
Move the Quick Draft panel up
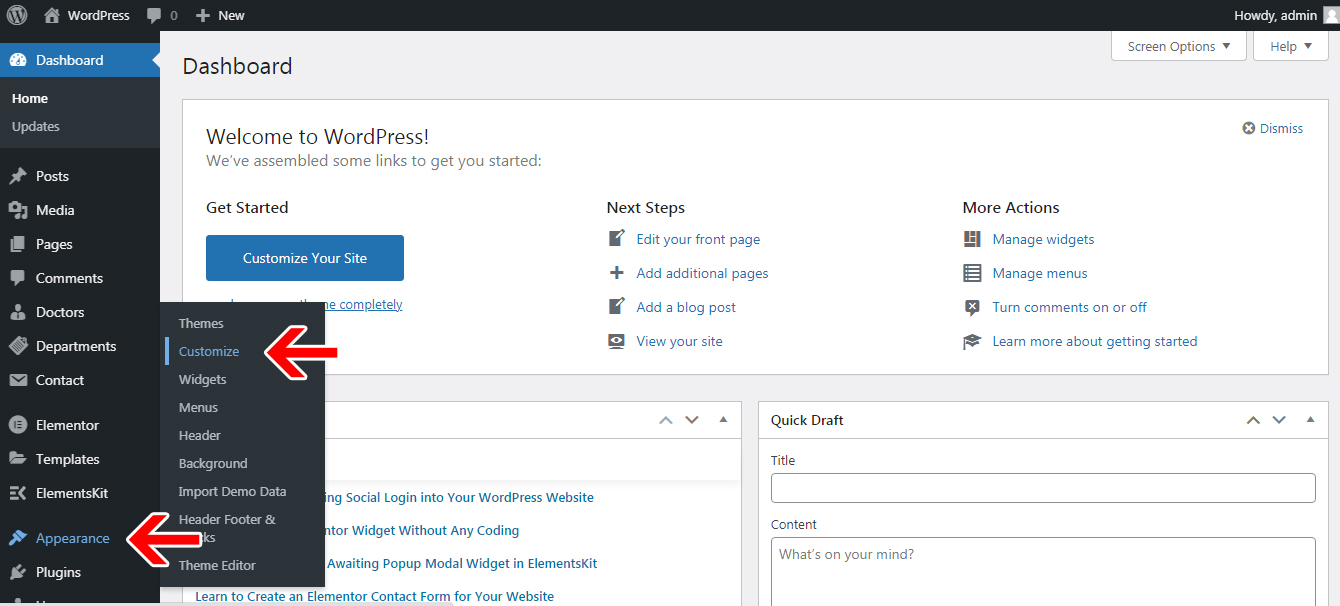1253,420
